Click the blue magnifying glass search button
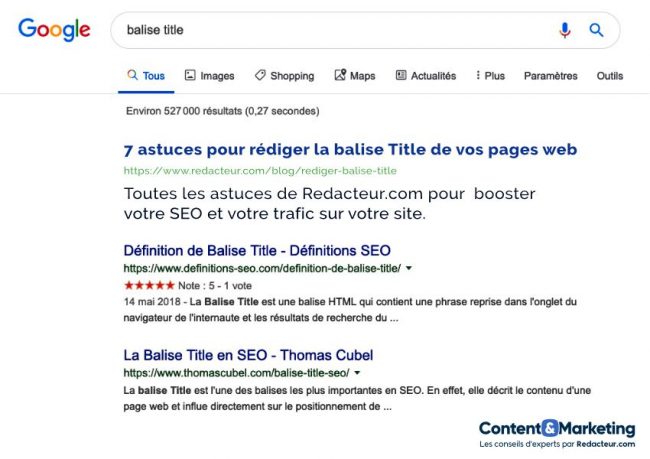The height and width of the screenshot is (459, 650). (596, 30)
